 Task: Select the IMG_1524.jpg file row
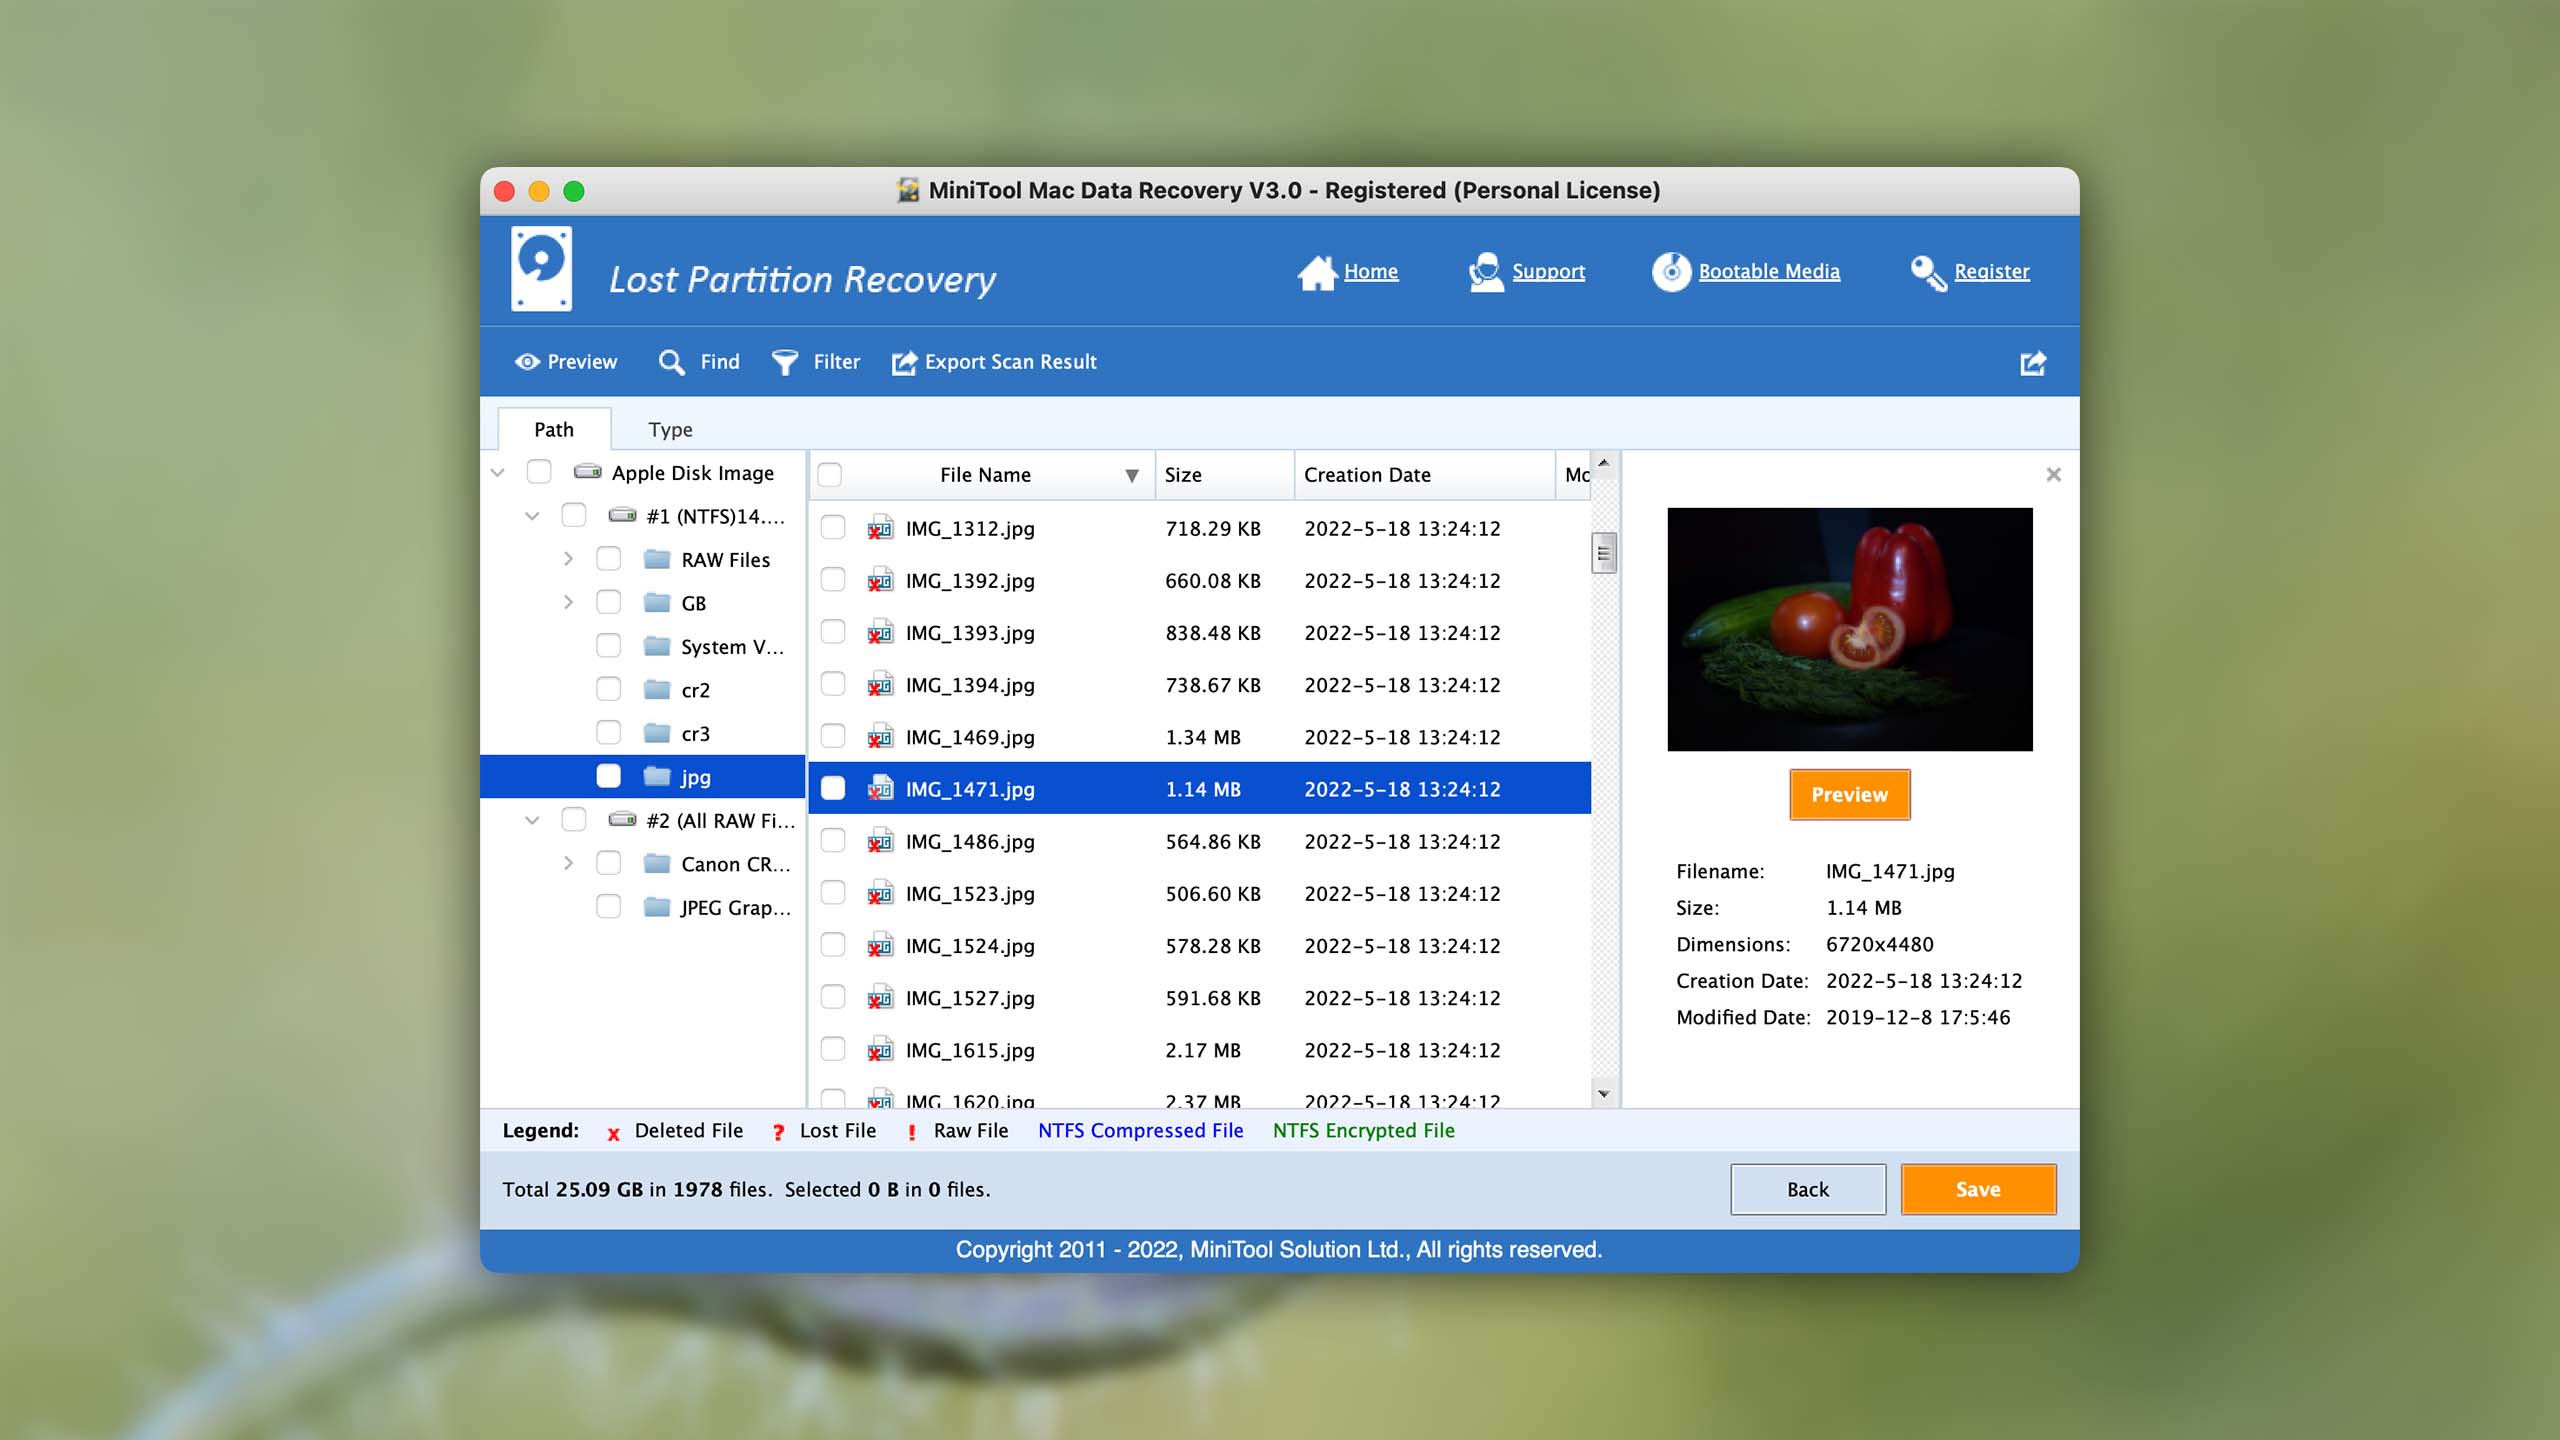click(1199, 946)
